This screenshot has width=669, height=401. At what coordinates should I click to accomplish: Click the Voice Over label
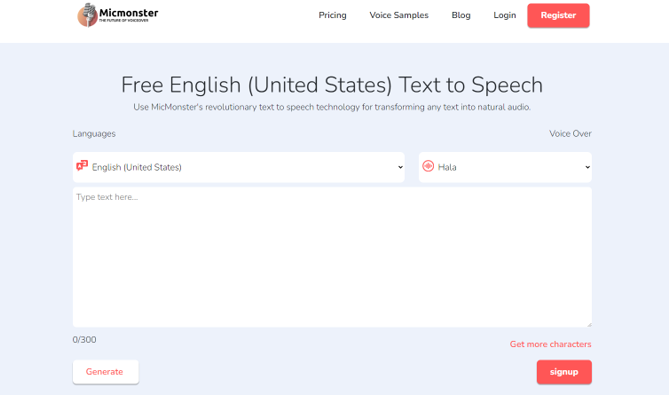pyautogui.click(x=570, y=134)
